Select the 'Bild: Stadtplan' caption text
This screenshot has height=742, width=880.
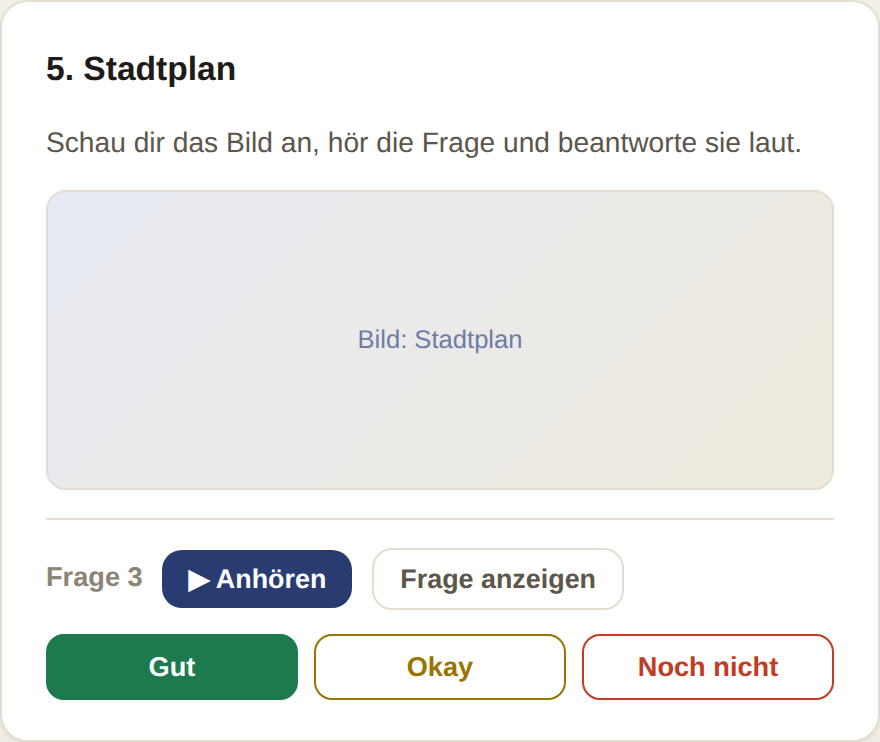pyautogui.click(x=440, y=340)
